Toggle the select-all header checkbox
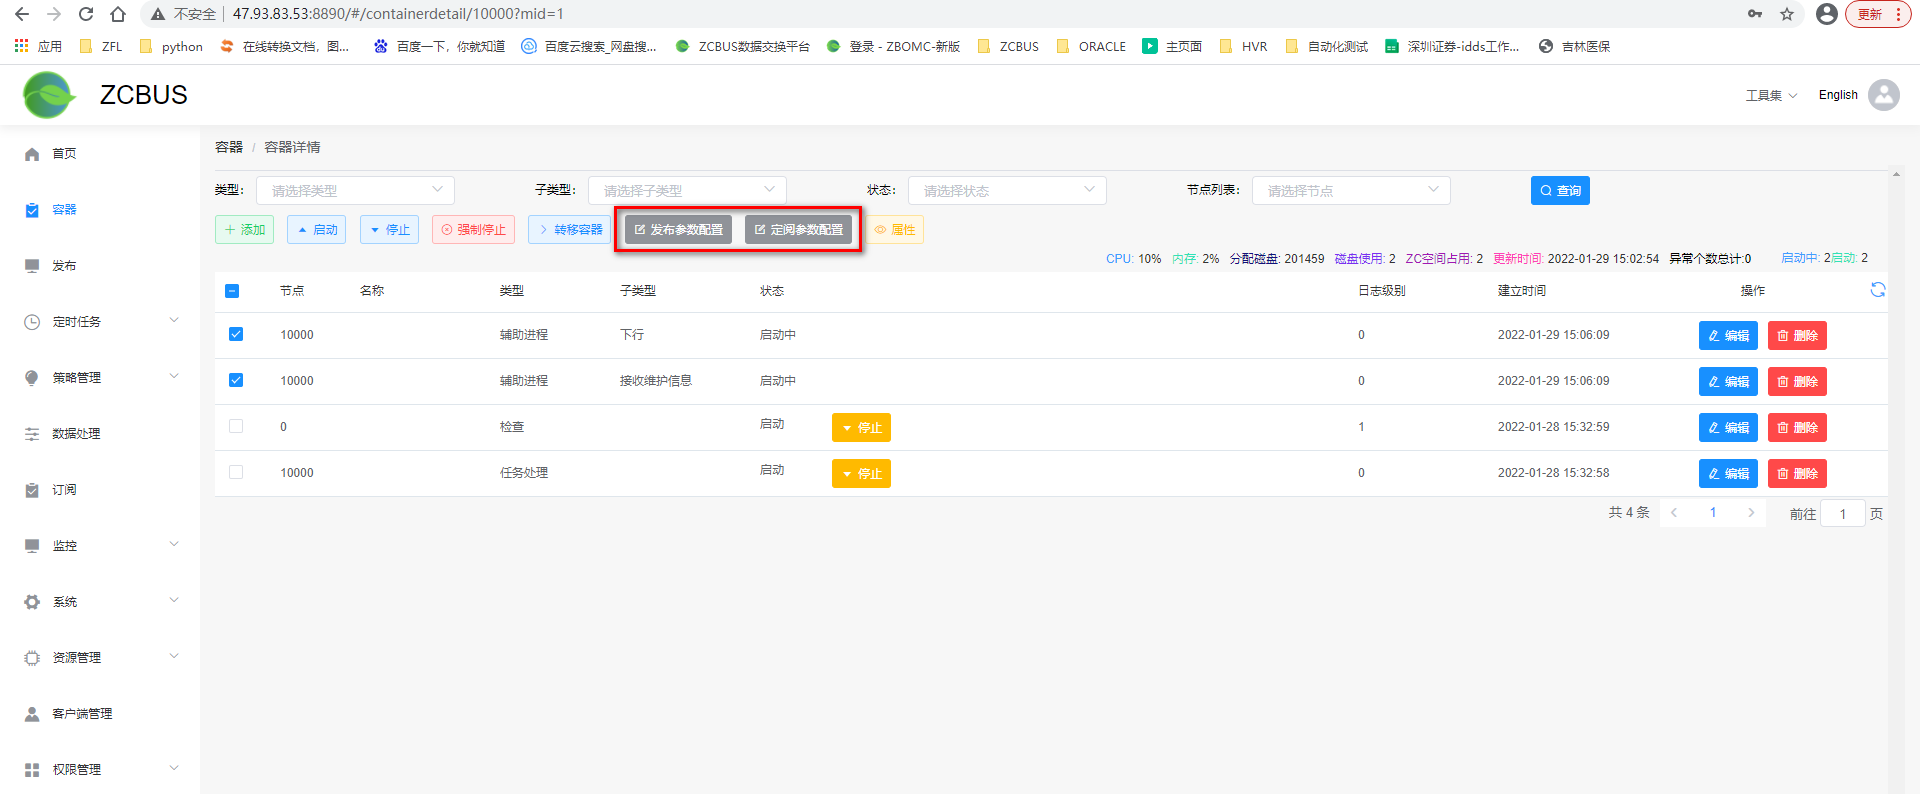Viewport: 1920px width, 794px height. coord(232,291)
